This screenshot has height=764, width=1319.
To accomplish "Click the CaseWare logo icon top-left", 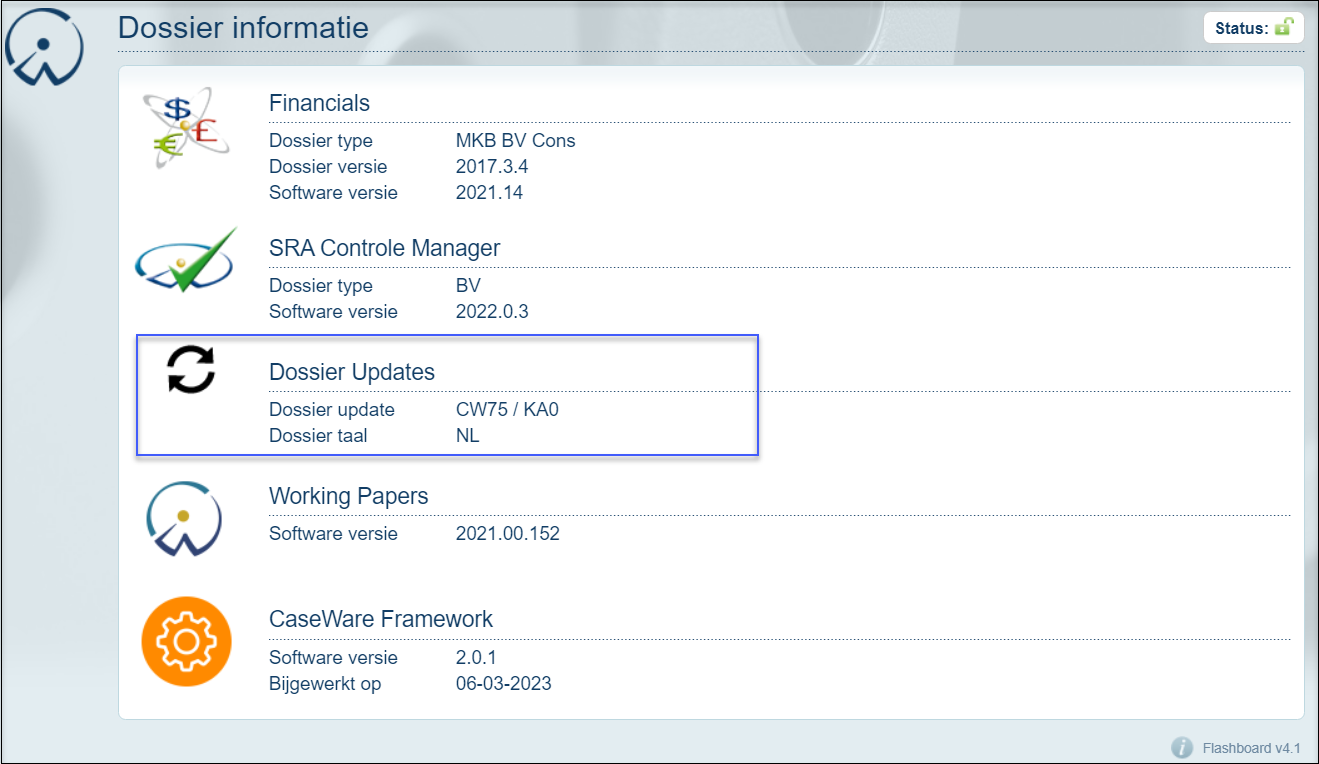I will [x=46, y=47].
